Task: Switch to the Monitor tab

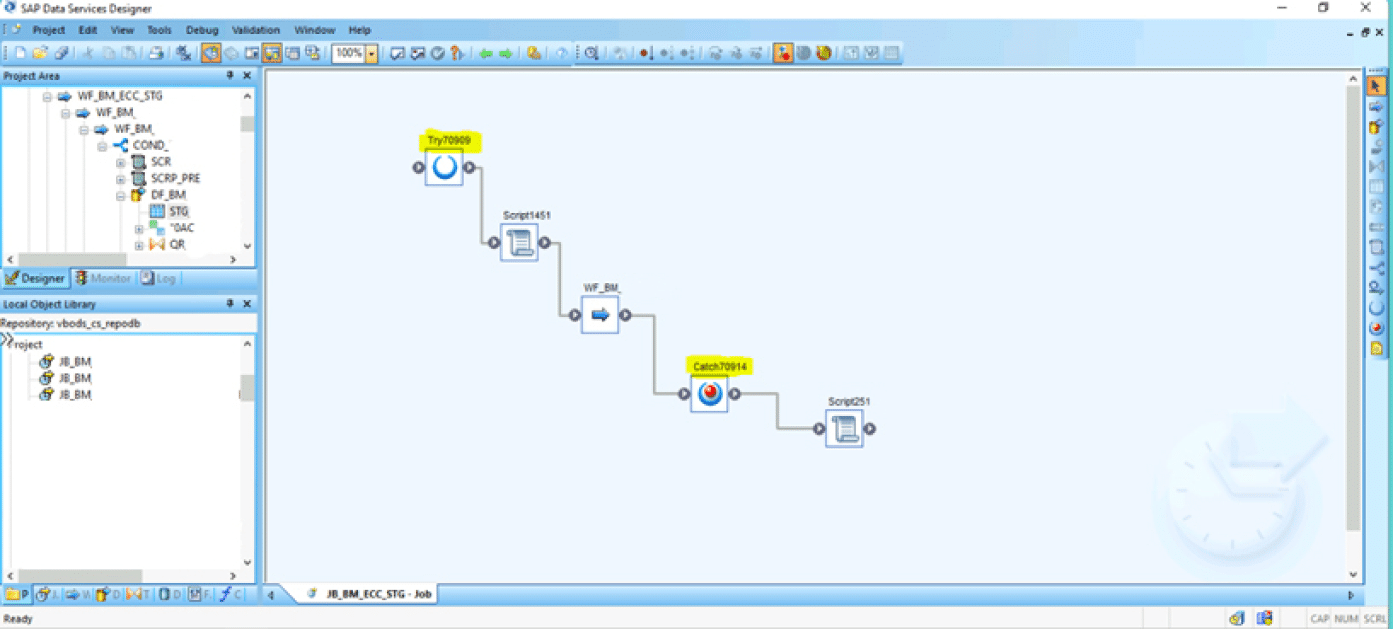Action: pos(103,278)
